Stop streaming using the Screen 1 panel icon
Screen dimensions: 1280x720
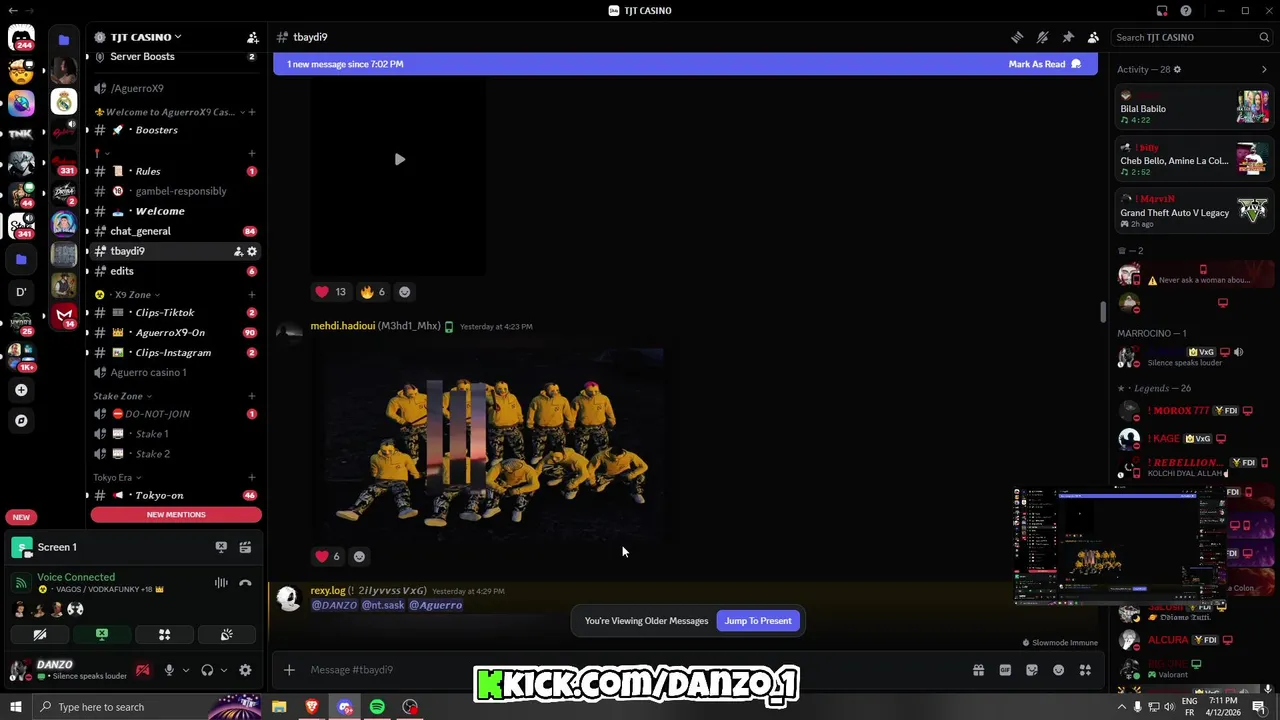[x=221, y=547]
